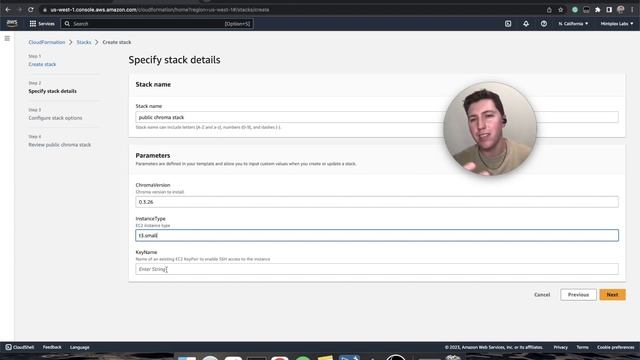
Task: Click the KeyName Enter String field
Action: pyautogui.click(x=377, y=269)
